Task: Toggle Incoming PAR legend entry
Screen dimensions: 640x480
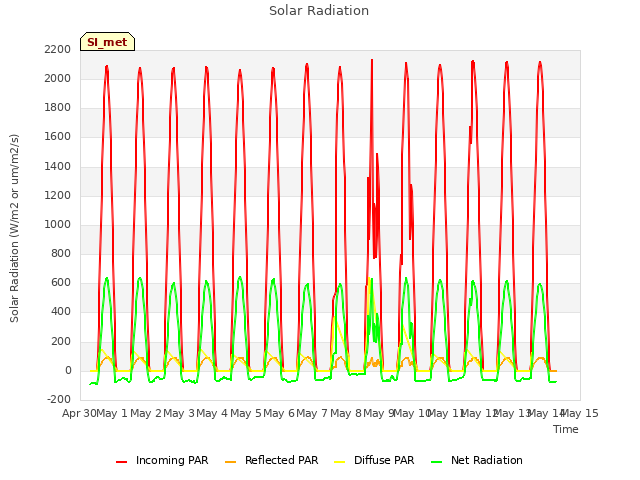Action: [x=162, y=460]
